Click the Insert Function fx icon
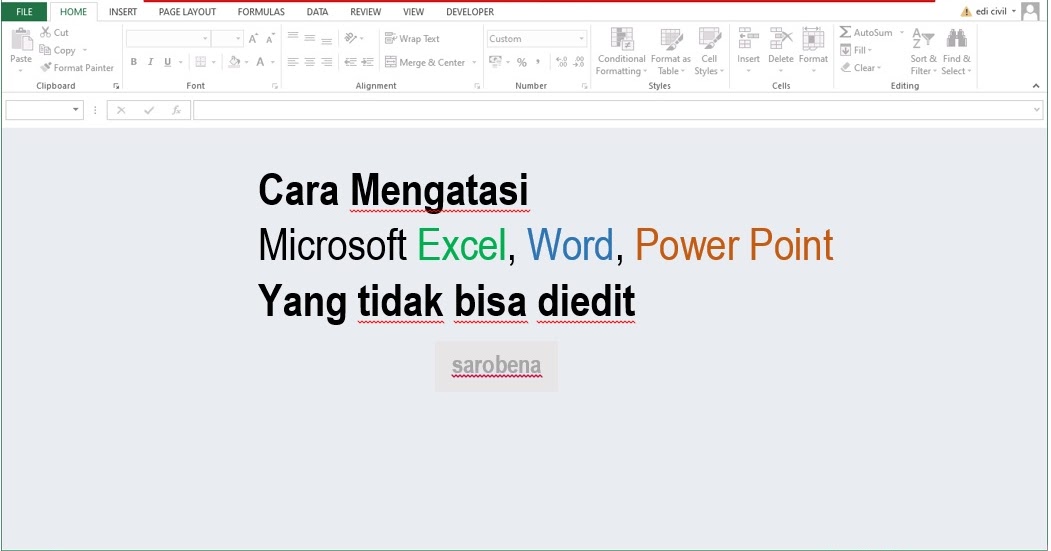The width and height of the screenshot is (1051, 551). [176, 110]
